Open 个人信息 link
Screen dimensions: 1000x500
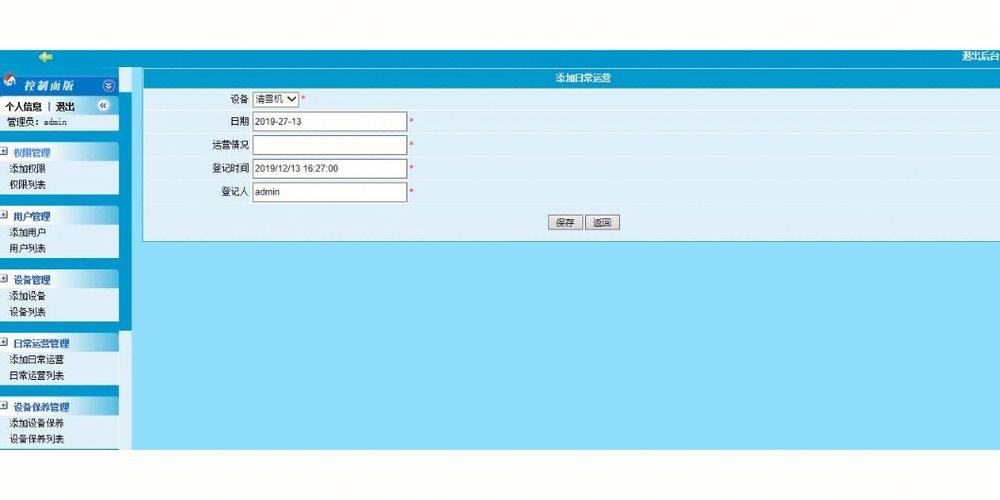point(24,107)
